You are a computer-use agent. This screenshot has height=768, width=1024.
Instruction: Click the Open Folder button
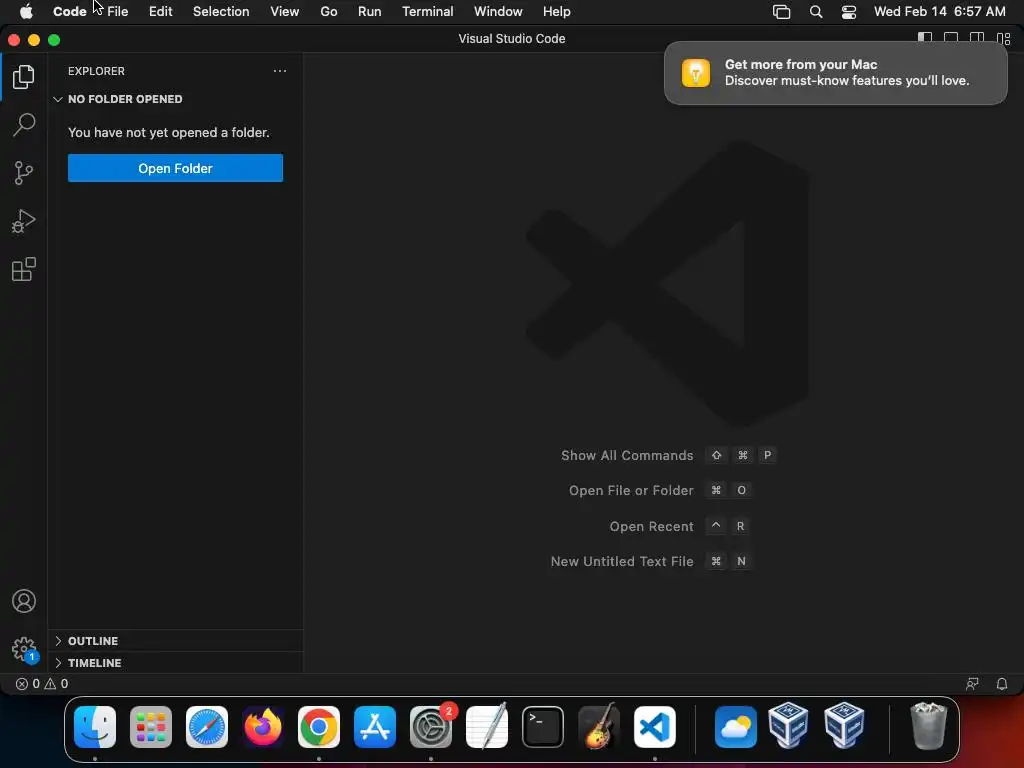(x=175, y=168)
